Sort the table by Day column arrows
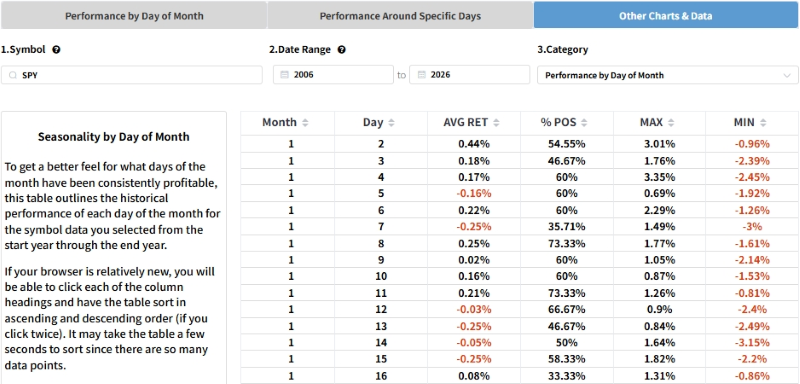Viewport: 800px width, 384px height. pos(391,122)
